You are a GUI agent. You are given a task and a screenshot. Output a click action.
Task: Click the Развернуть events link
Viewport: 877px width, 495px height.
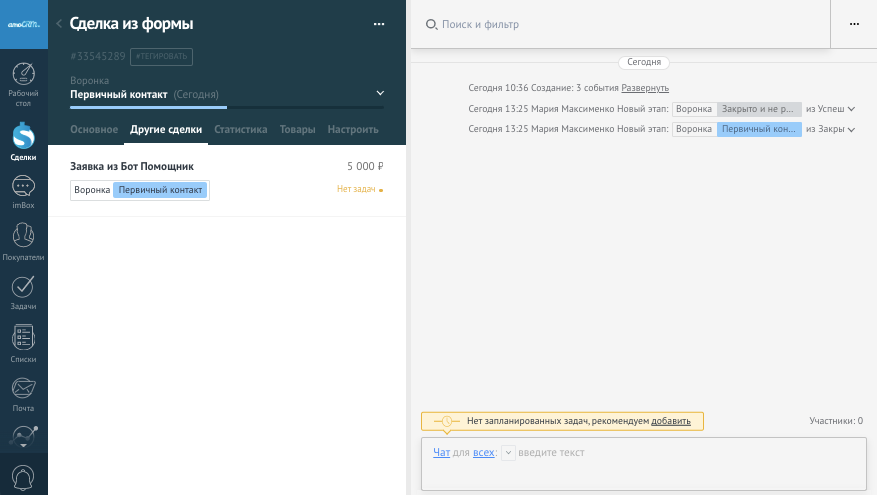pyautogui.click(x=645, y=89)
